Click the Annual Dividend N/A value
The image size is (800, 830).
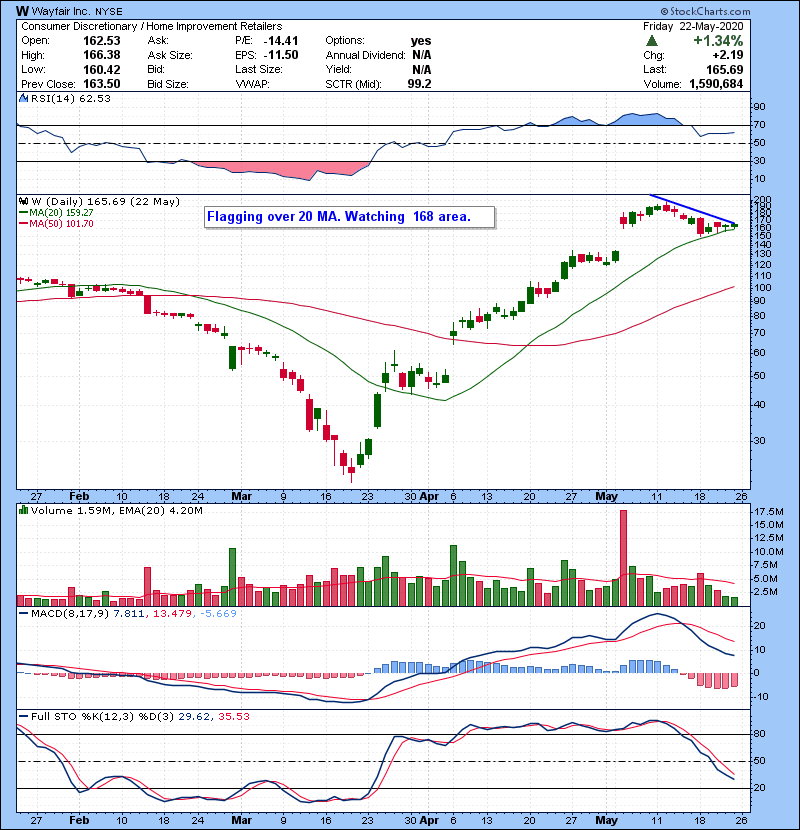(x=421, y=55)
